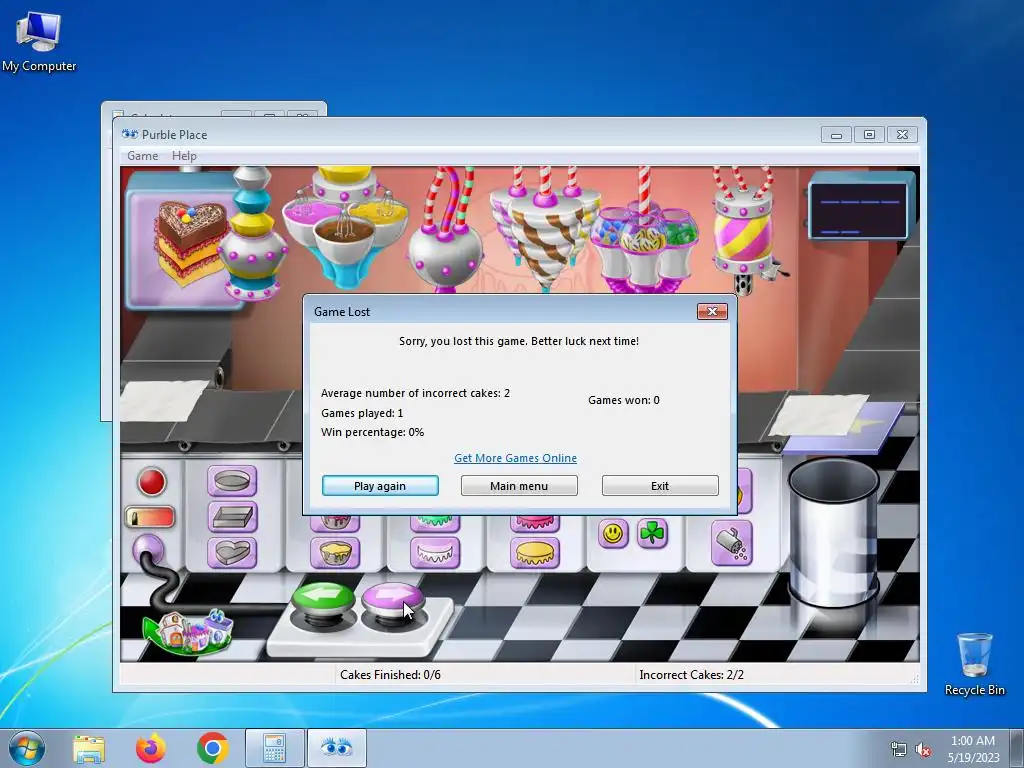Select the square cake pan button
The width and height of the screenshot is (1024, 768).
[232, 517]
